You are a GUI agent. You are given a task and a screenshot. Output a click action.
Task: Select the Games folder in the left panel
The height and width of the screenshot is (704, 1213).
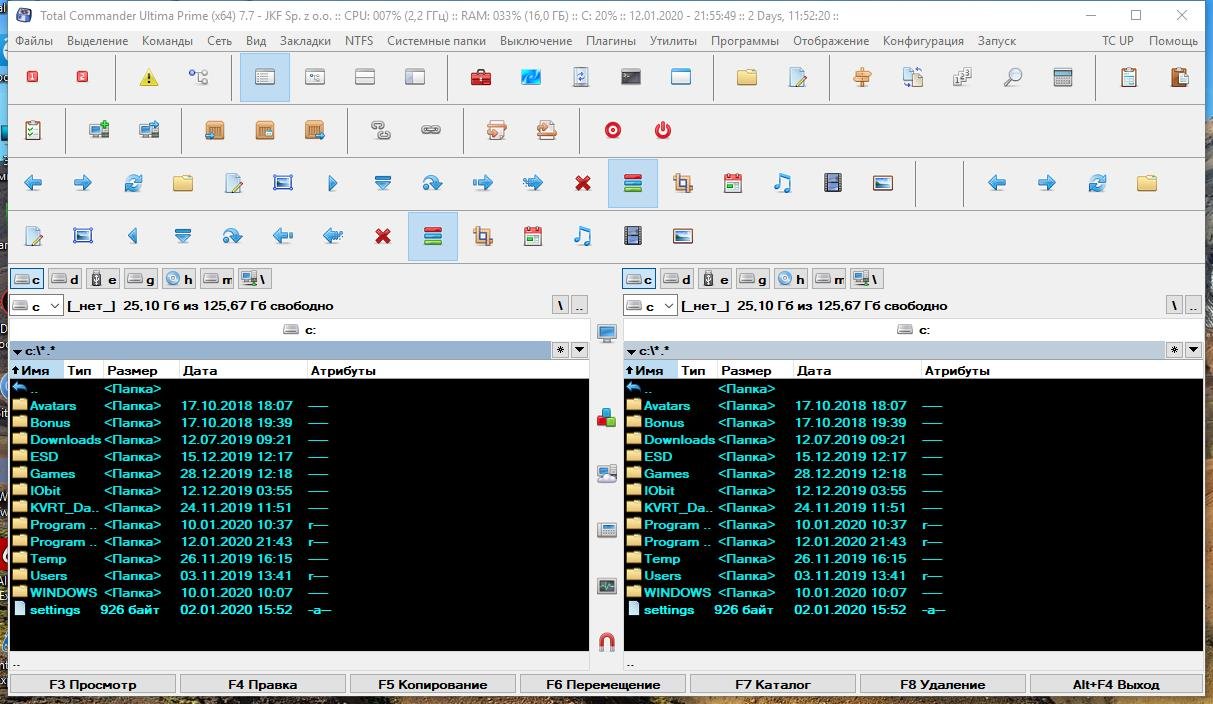(52, 474)
